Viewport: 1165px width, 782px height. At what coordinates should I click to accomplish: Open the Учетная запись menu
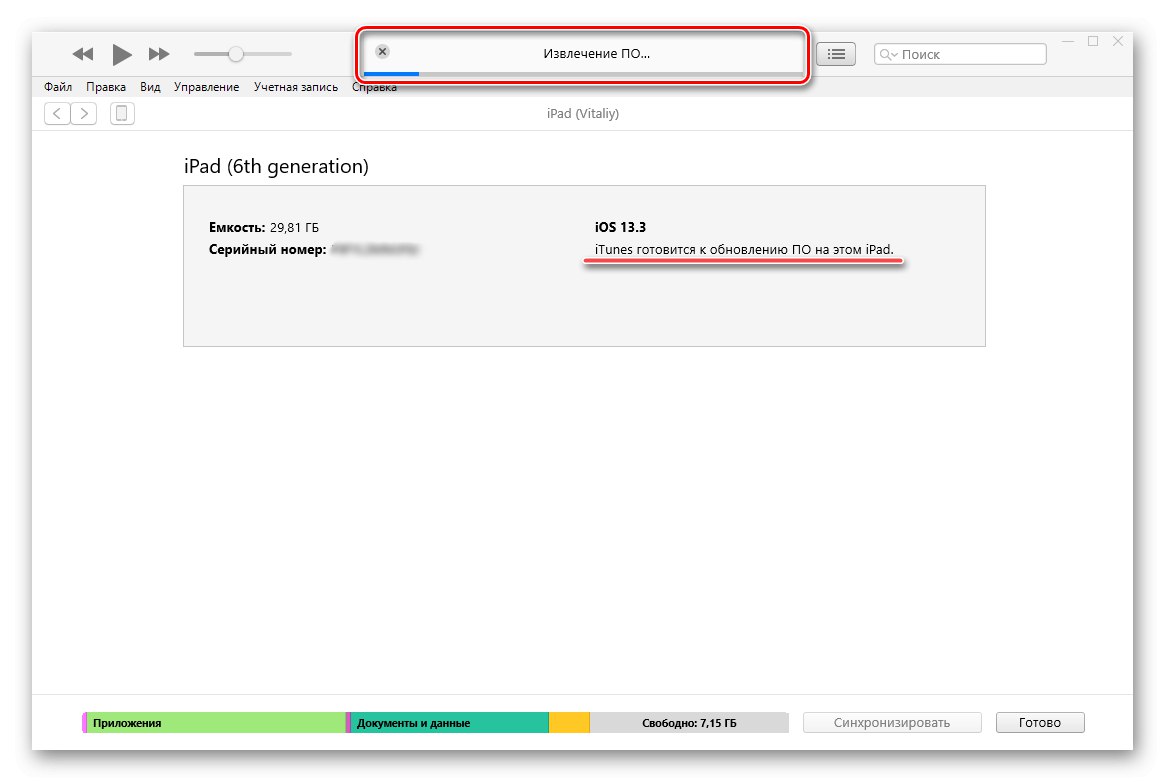pos(295,87)
